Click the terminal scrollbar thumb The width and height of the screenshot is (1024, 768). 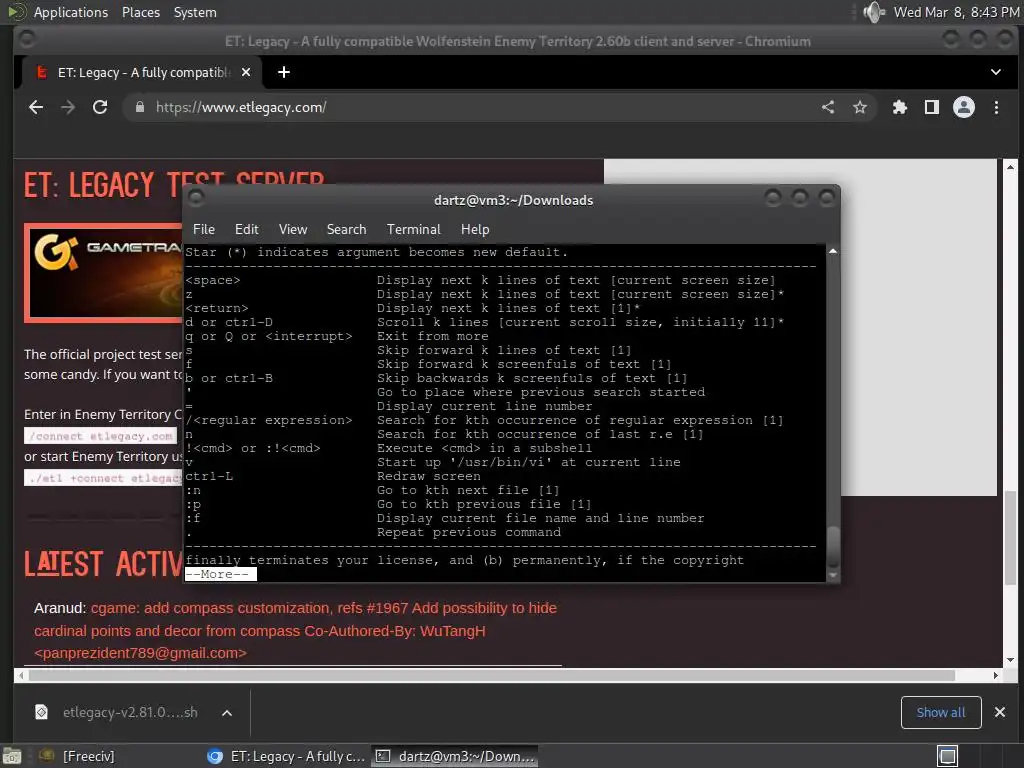(x=833, y=547)
